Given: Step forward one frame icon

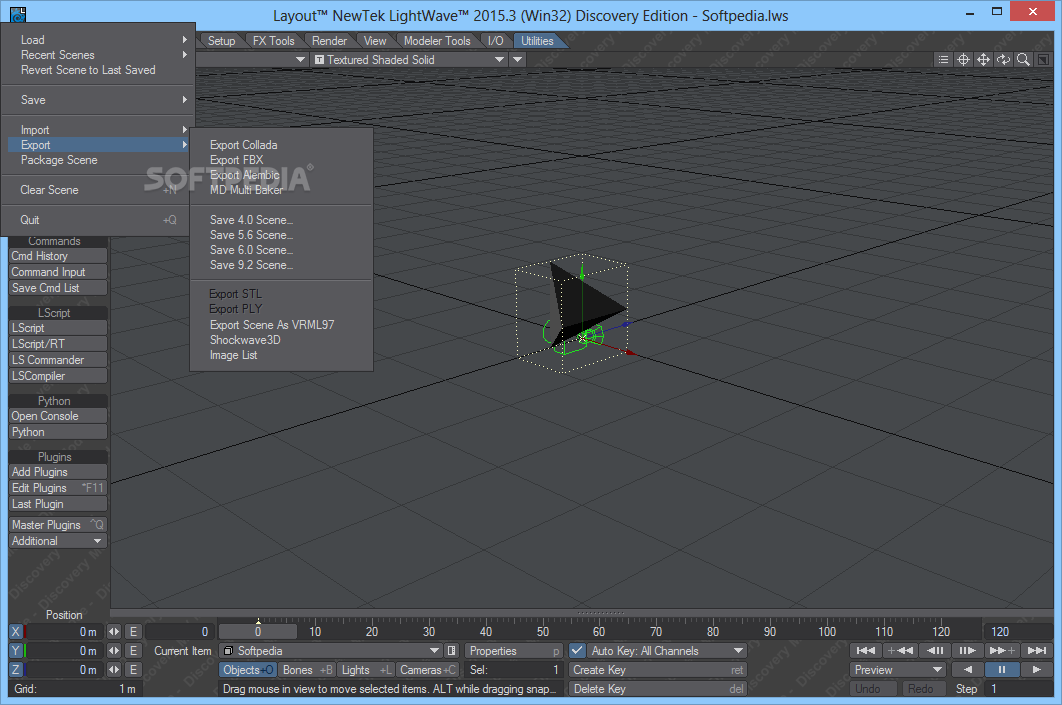Looking at the screenshot, I should click(x=968, y=650).
